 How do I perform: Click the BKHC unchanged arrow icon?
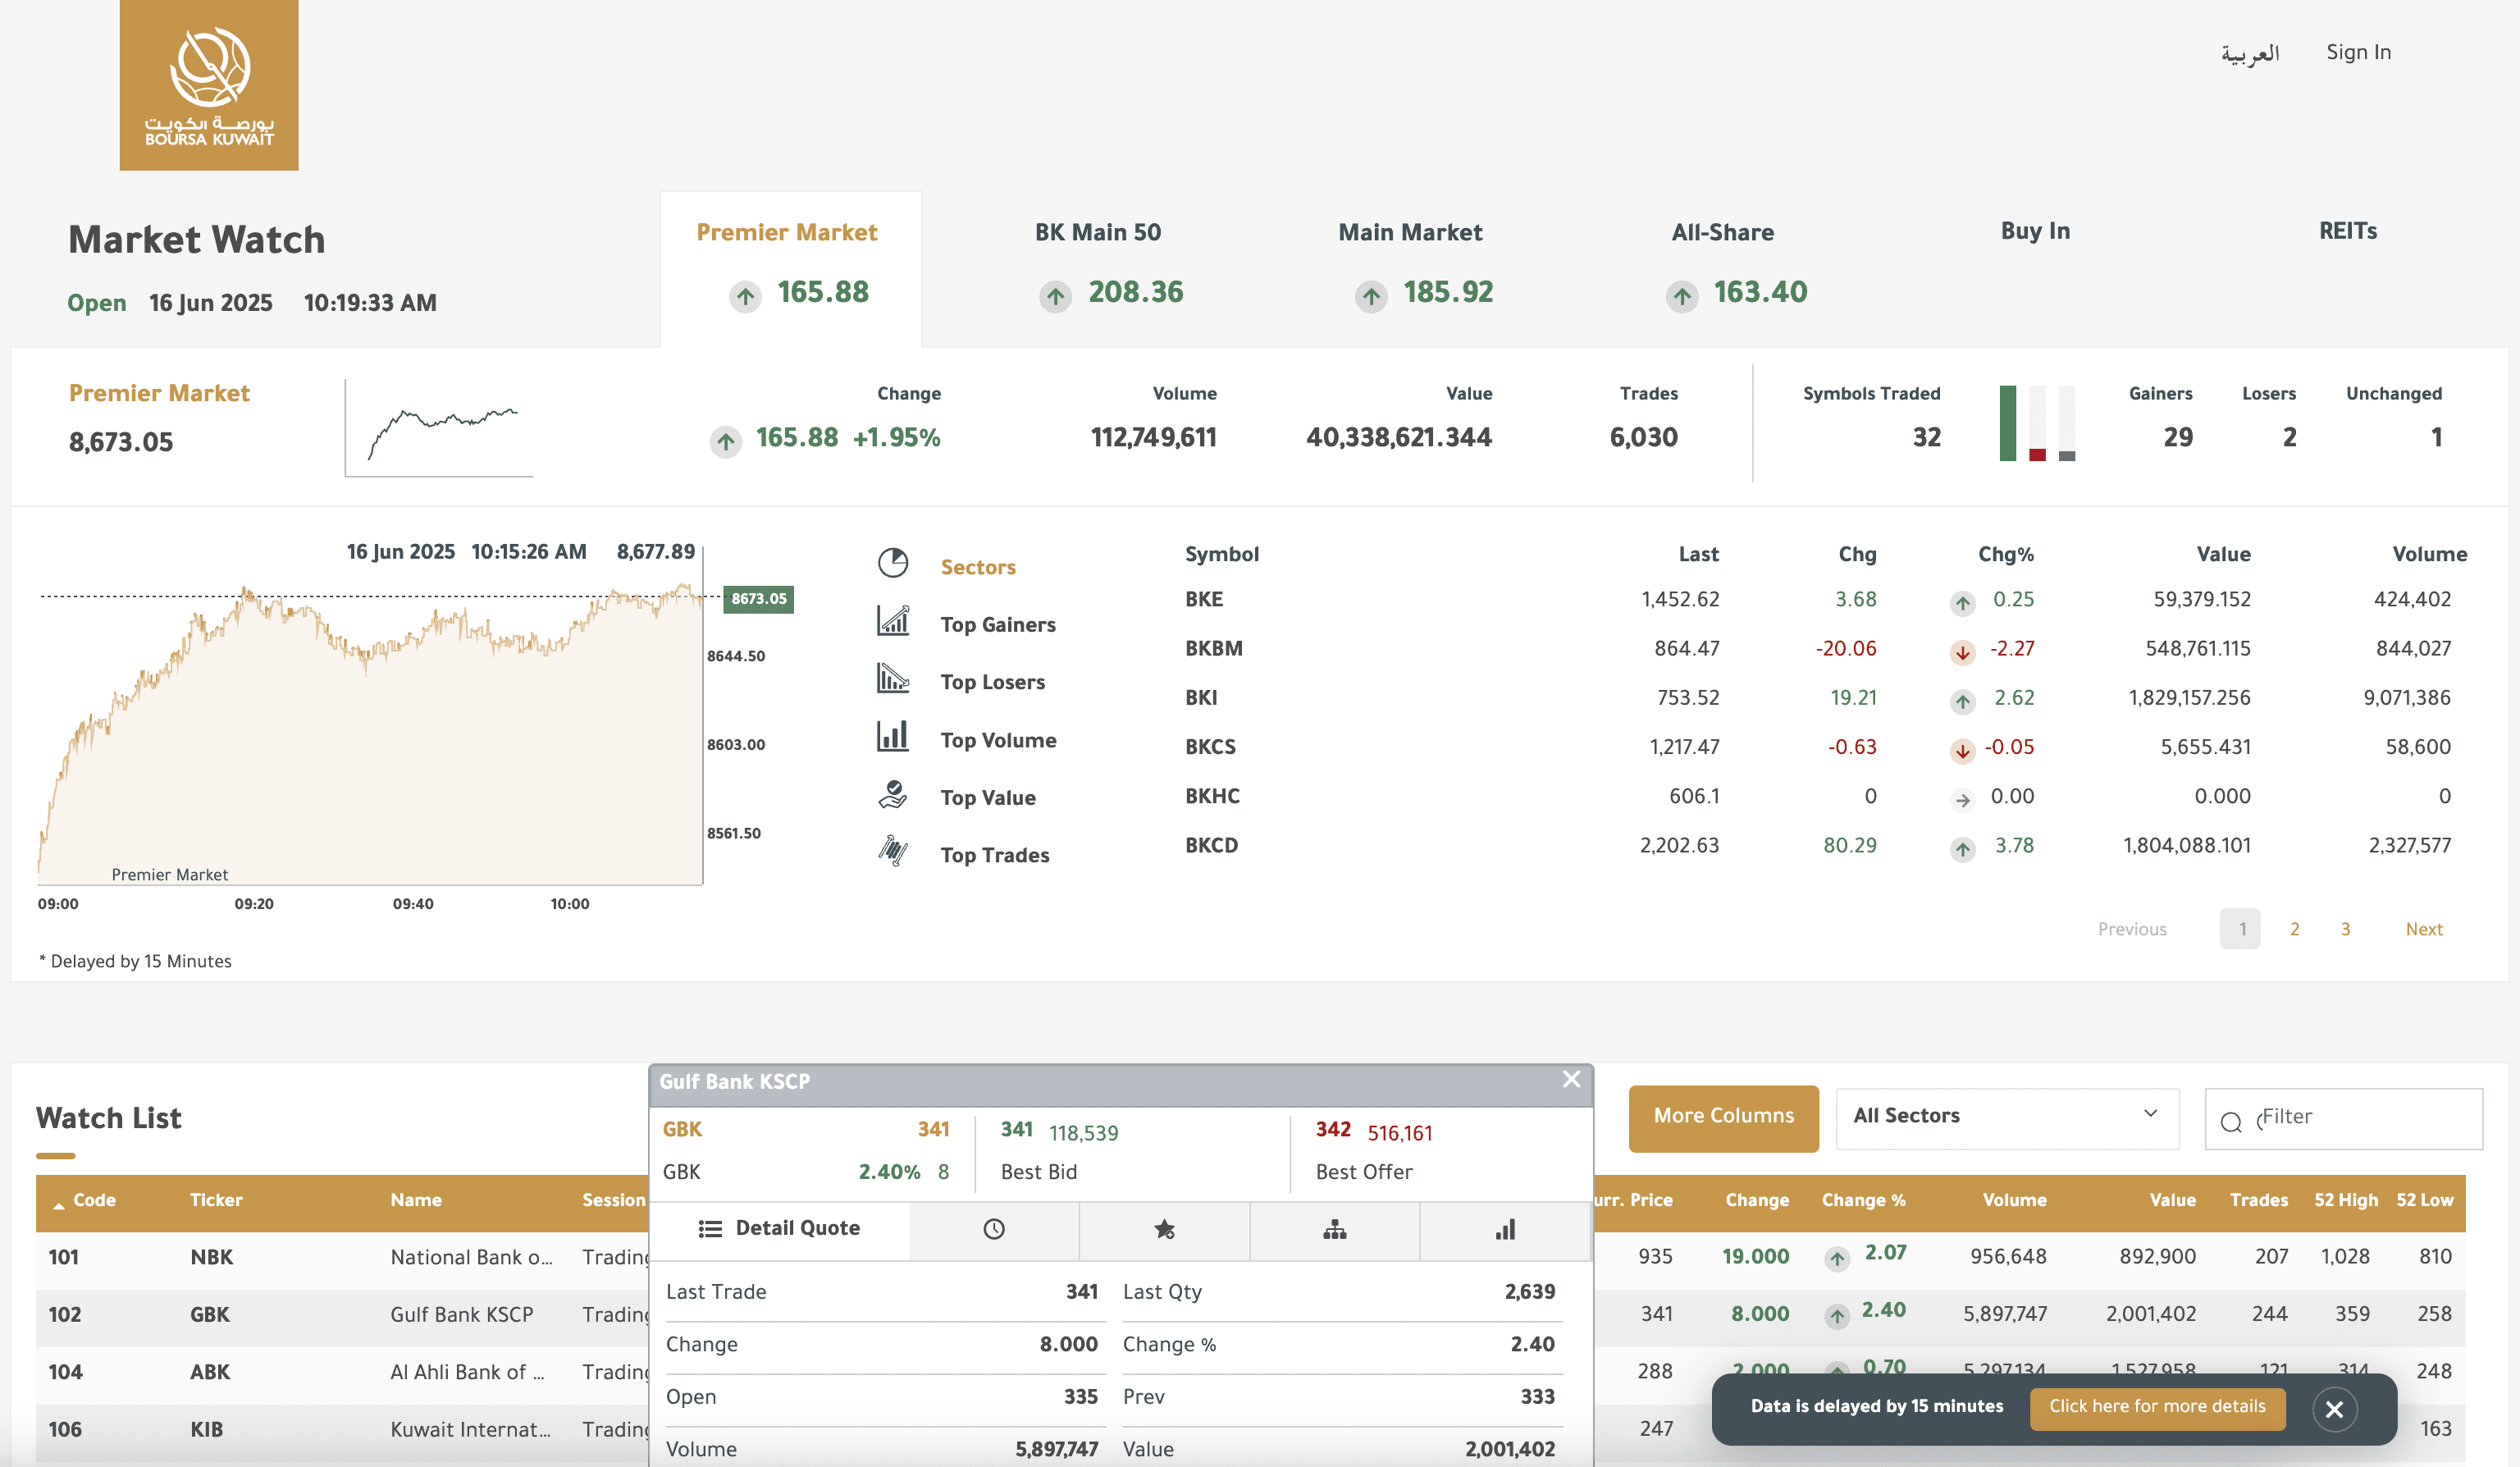click(x=1962, y=800)
